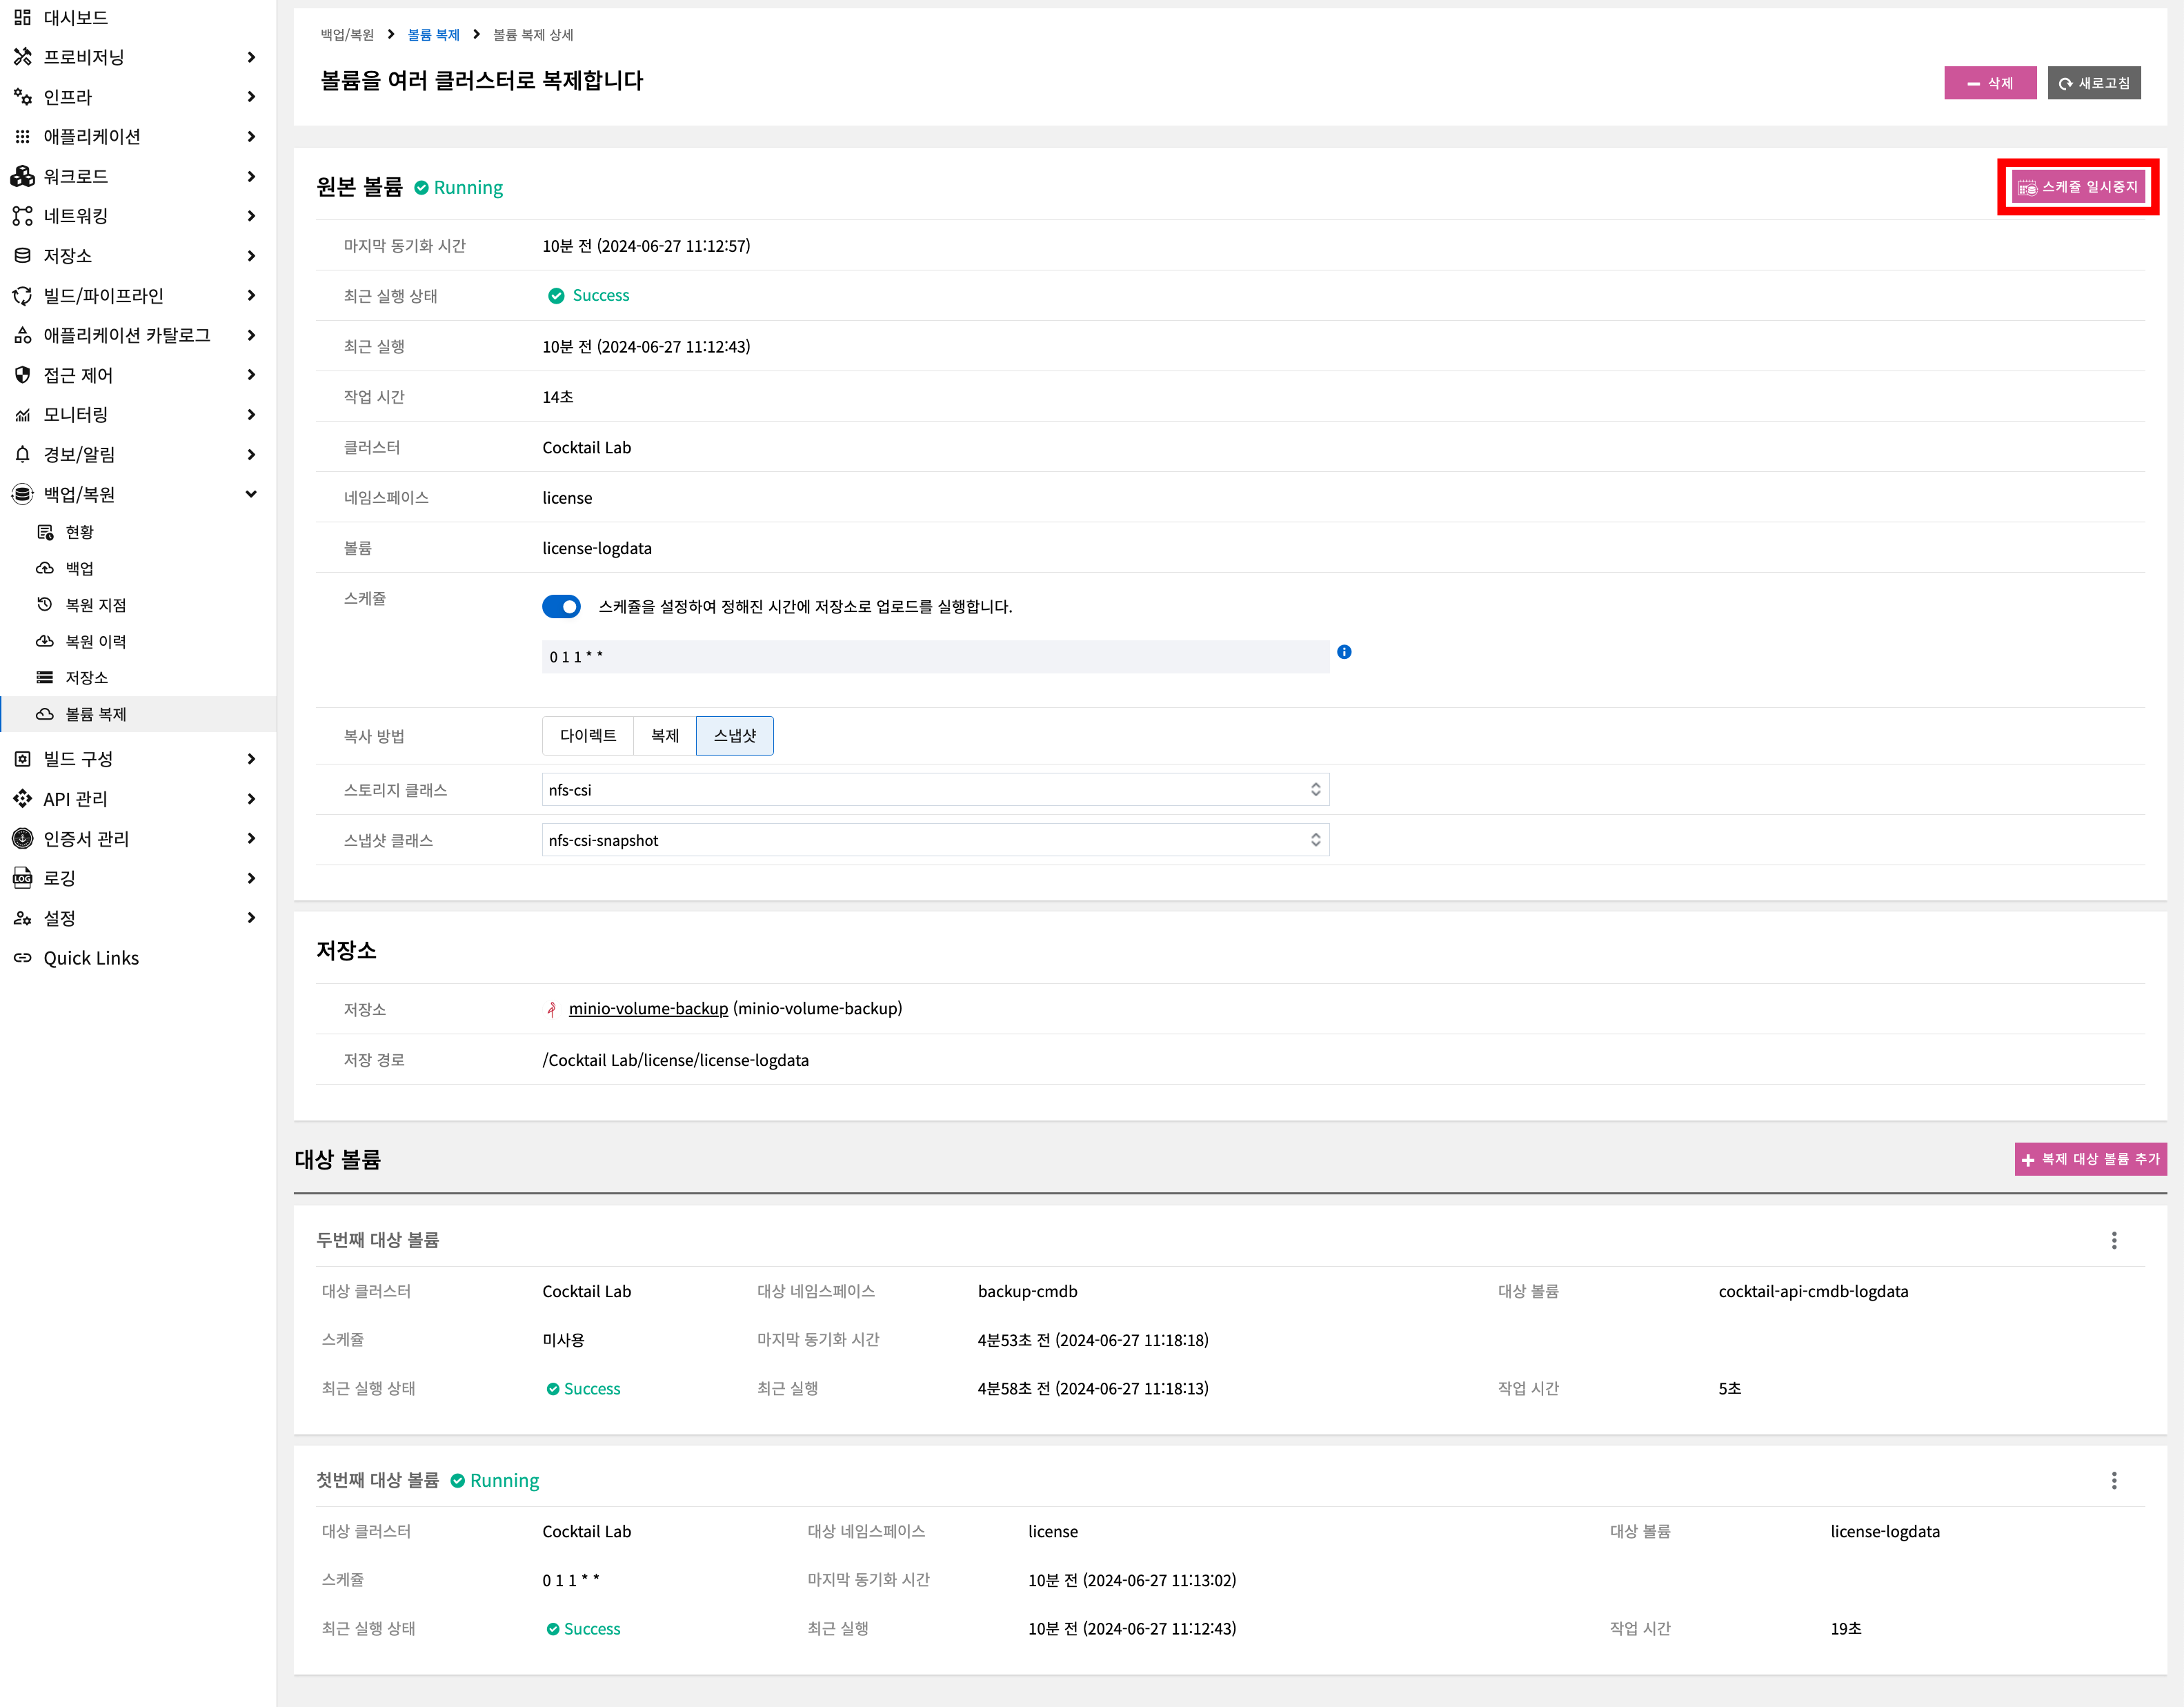This screenshot has width=2184, height=1707.
Task: Click the 스케줄 일시중지 button
Action: pos(2078,187)
